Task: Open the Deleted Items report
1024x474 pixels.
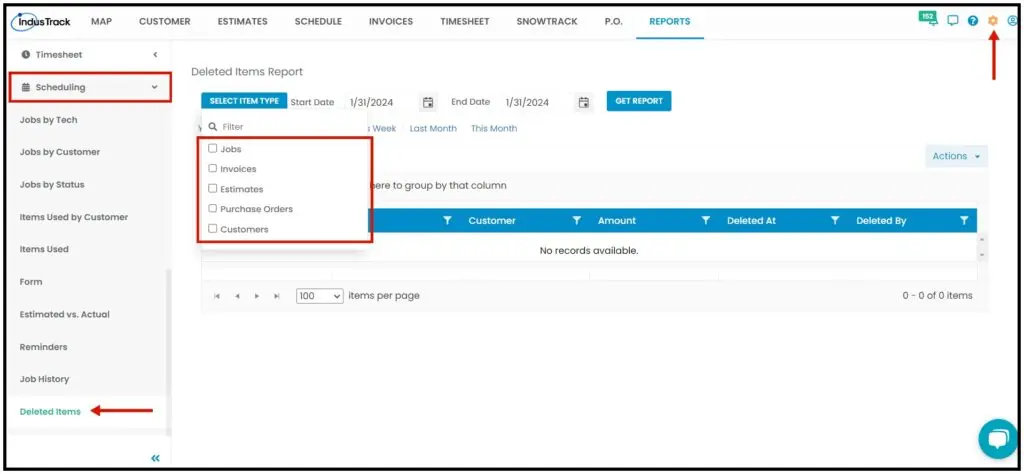Action: [x=50, y=412]
